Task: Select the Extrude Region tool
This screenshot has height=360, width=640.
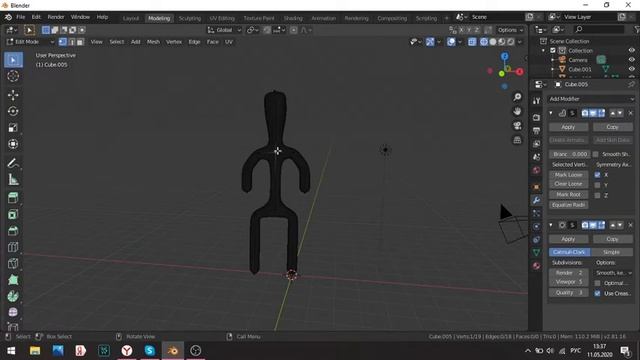Action: (13, 198)
